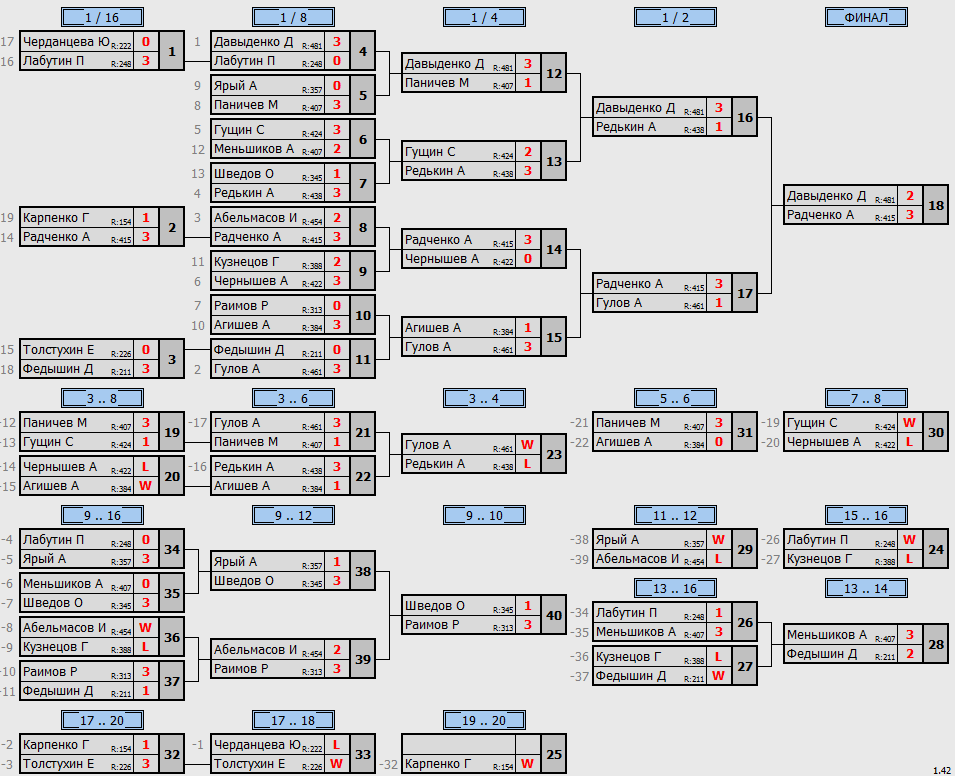Click Чернышев А in match 14
The image size is (955, 776).
[x=442, y=258]
